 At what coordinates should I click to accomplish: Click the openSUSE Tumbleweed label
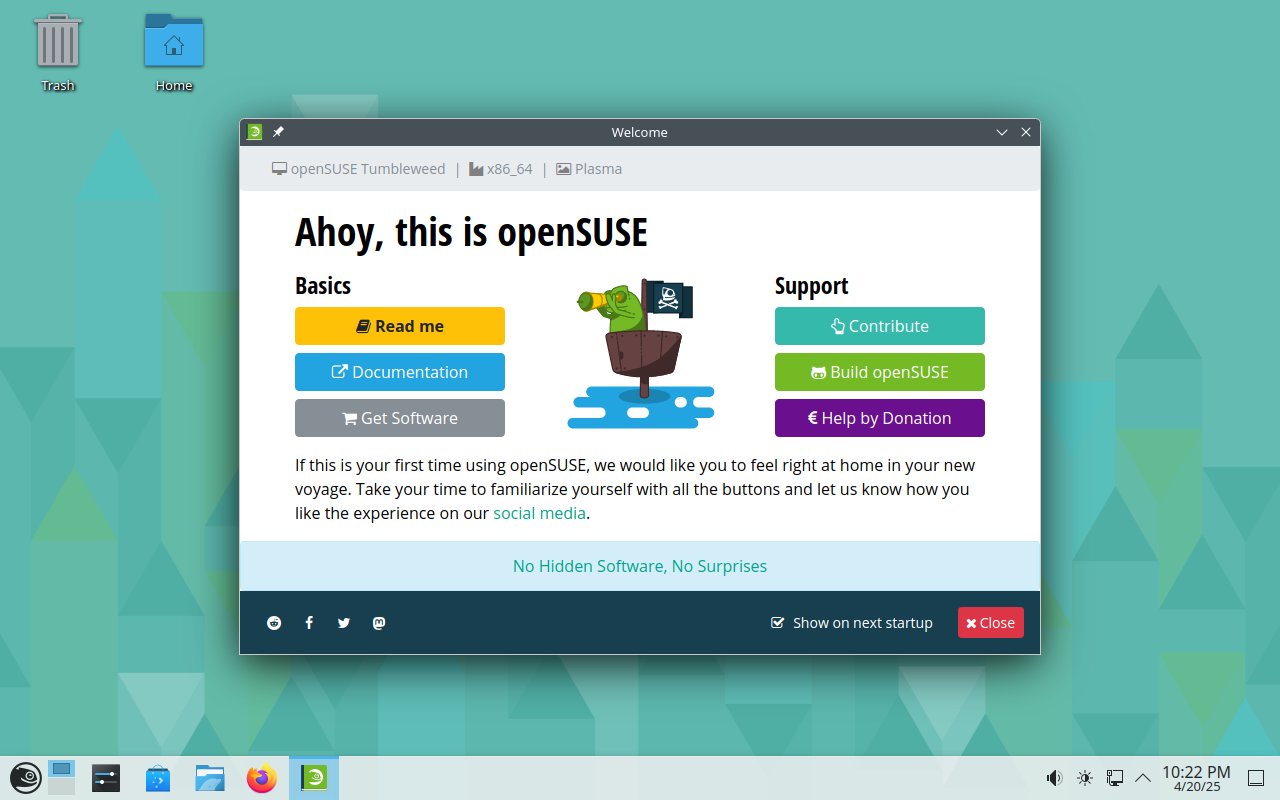pyautogui.click(x=359, y=169)
